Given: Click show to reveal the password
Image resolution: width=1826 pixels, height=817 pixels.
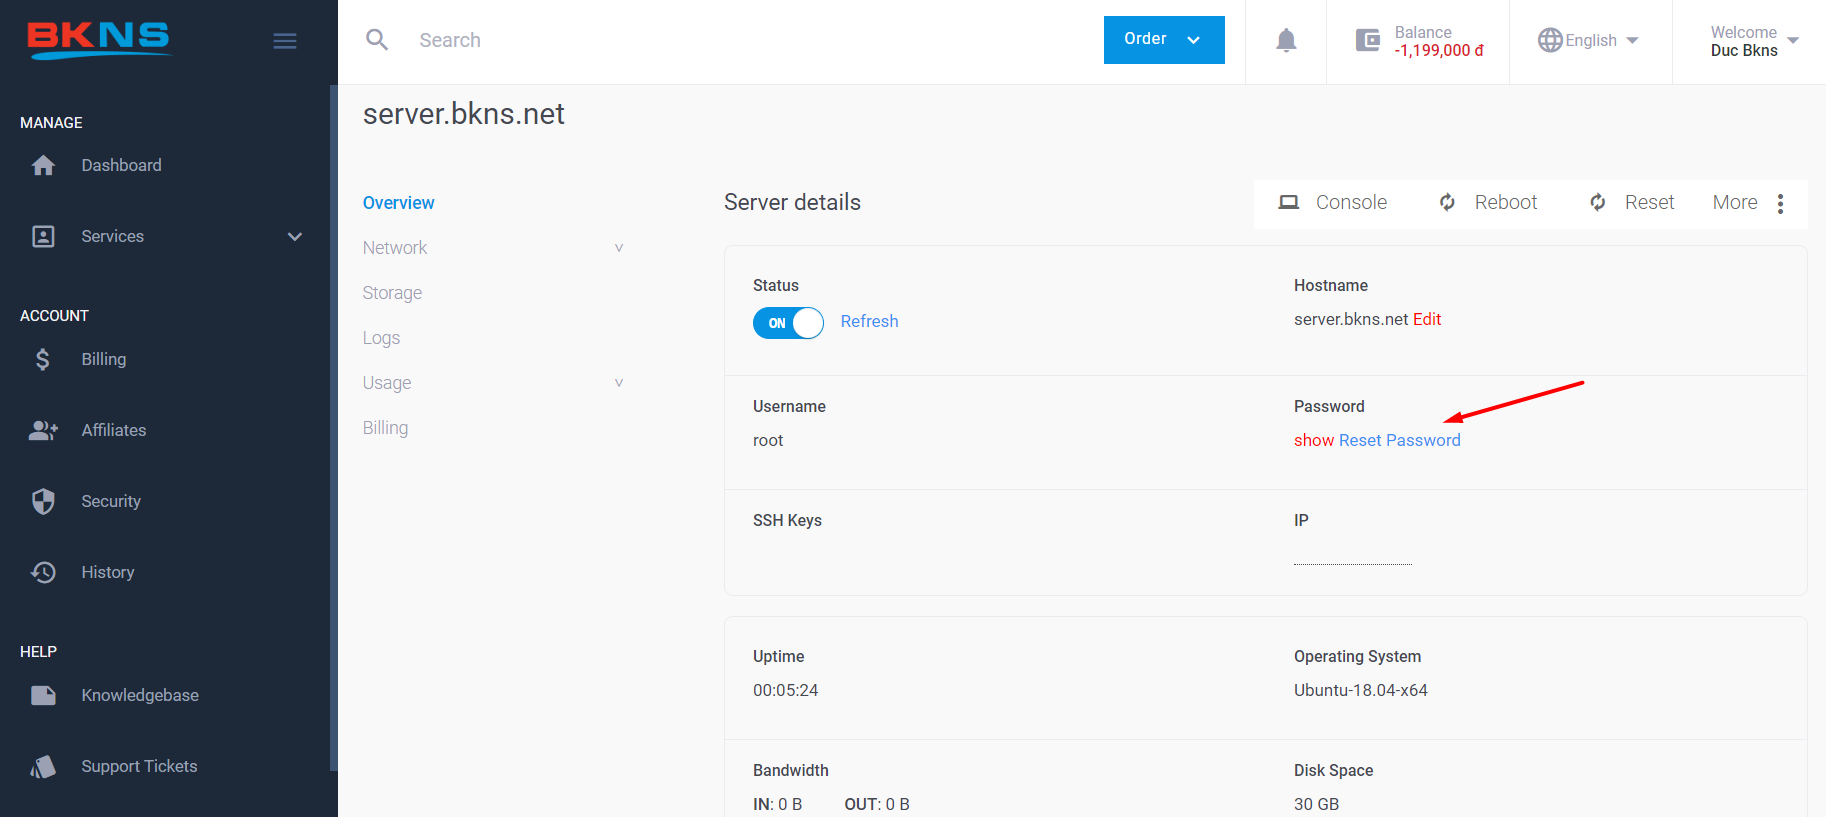Looking at the screenshot, I should coord(1314,440).
